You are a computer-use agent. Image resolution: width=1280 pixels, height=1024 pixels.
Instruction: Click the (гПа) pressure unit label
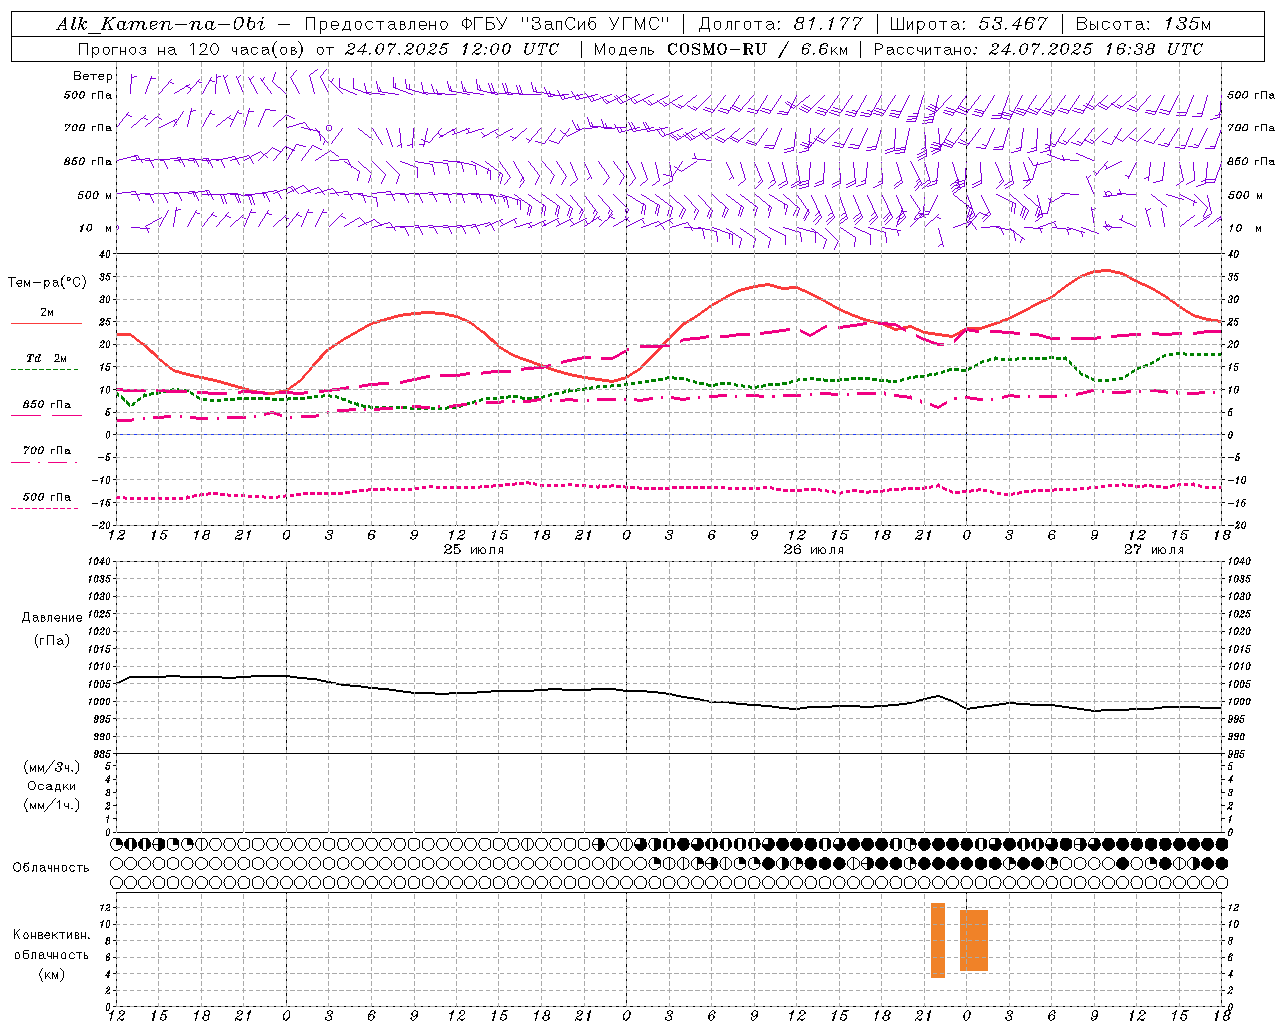point(52,640)
